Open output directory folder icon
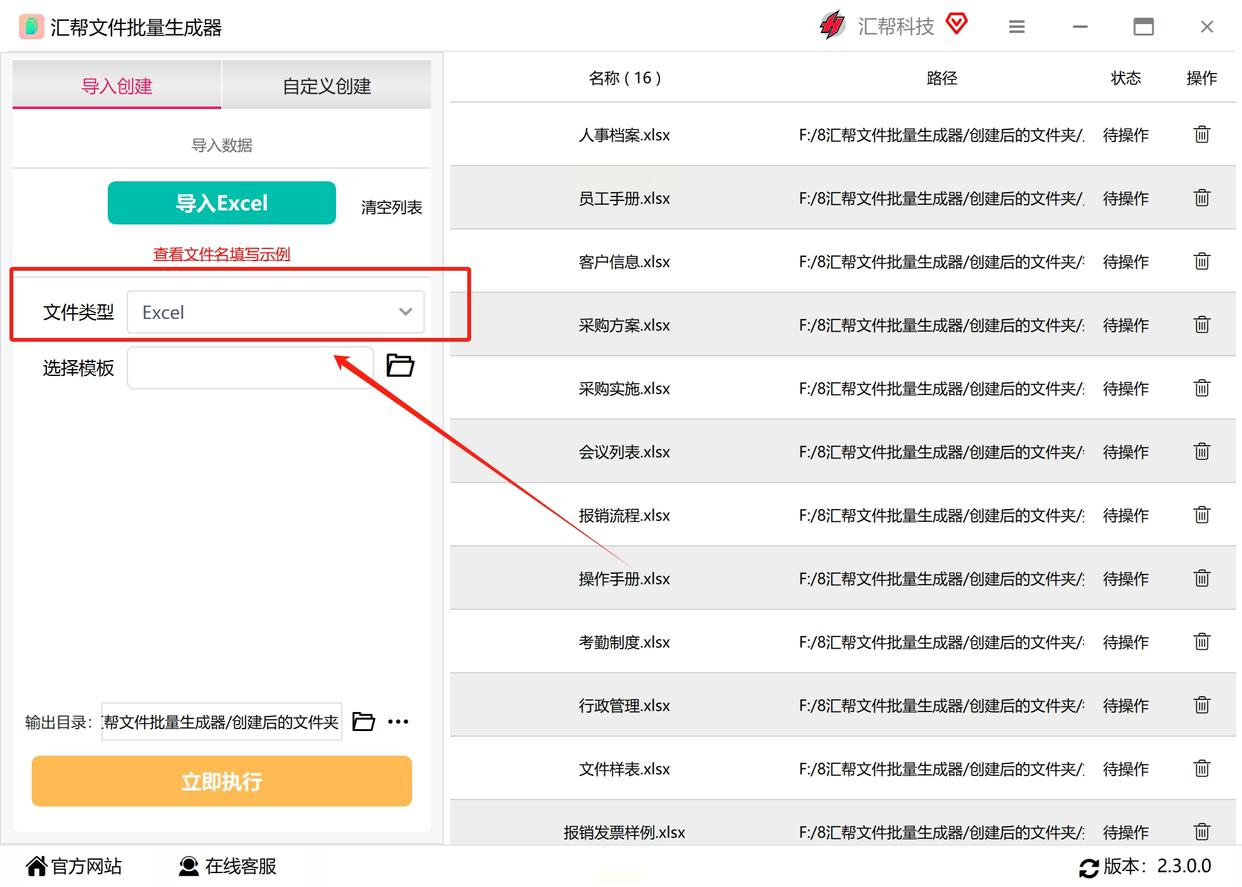This screenshot has height=887, width=1242. (364, 721)
